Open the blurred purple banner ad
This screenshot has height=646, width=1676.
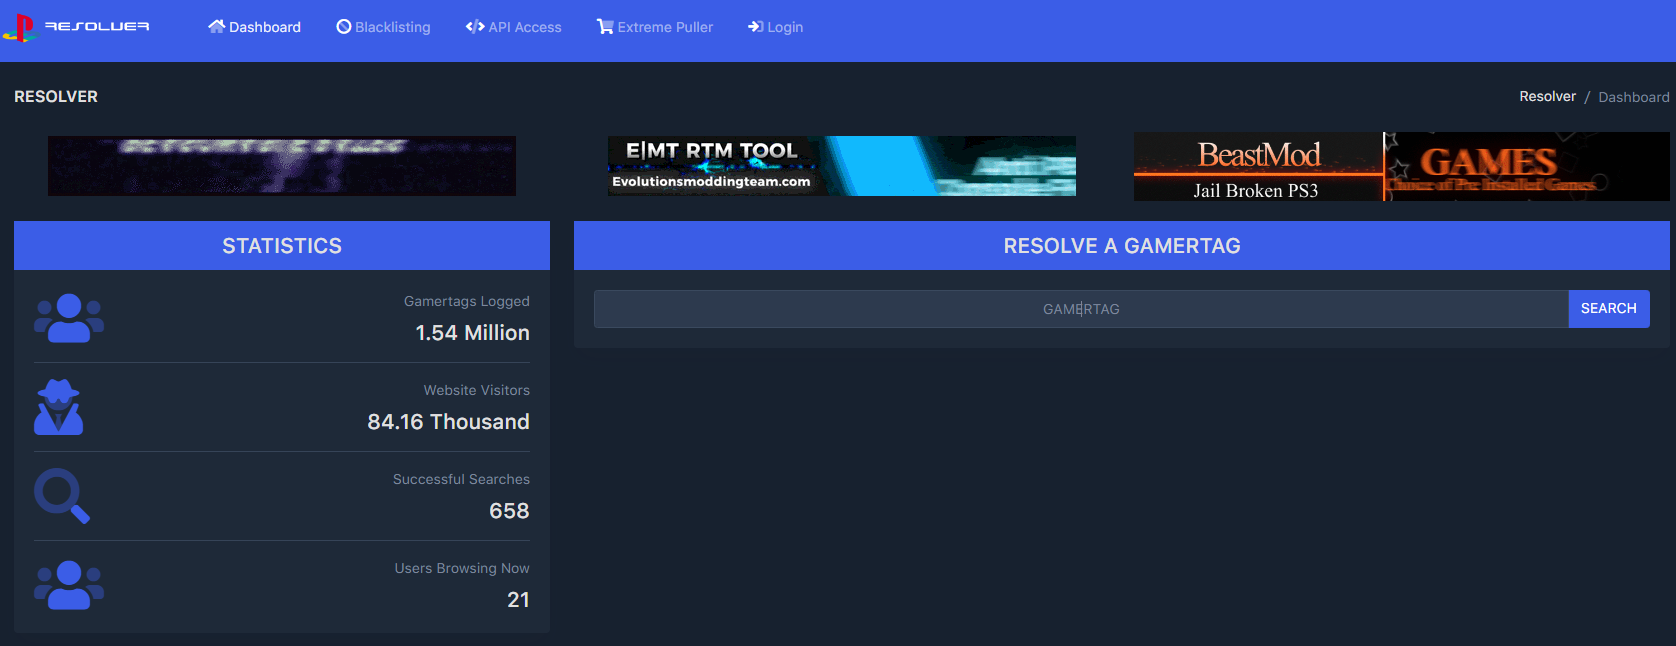point(282,166)
